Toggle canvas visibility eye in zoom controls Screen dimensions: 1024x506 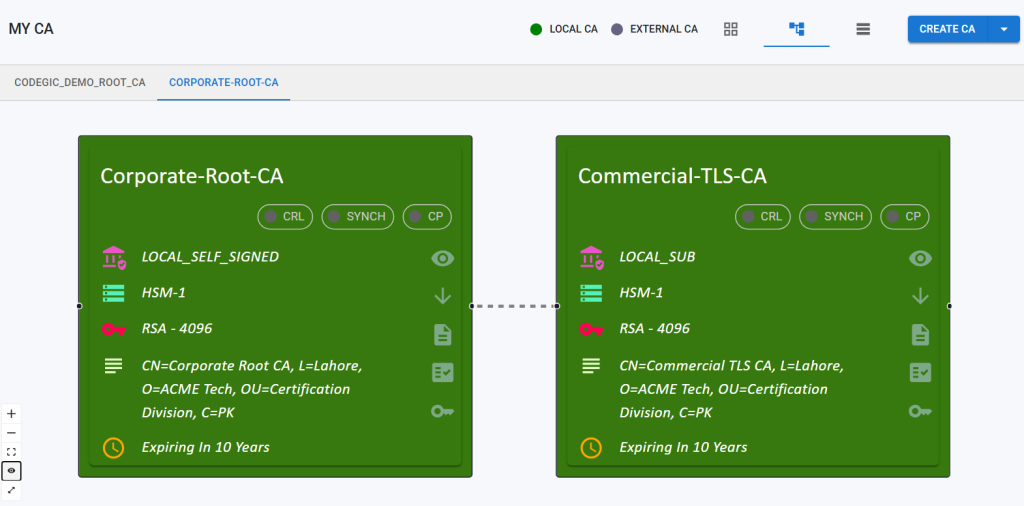[11, 471]
